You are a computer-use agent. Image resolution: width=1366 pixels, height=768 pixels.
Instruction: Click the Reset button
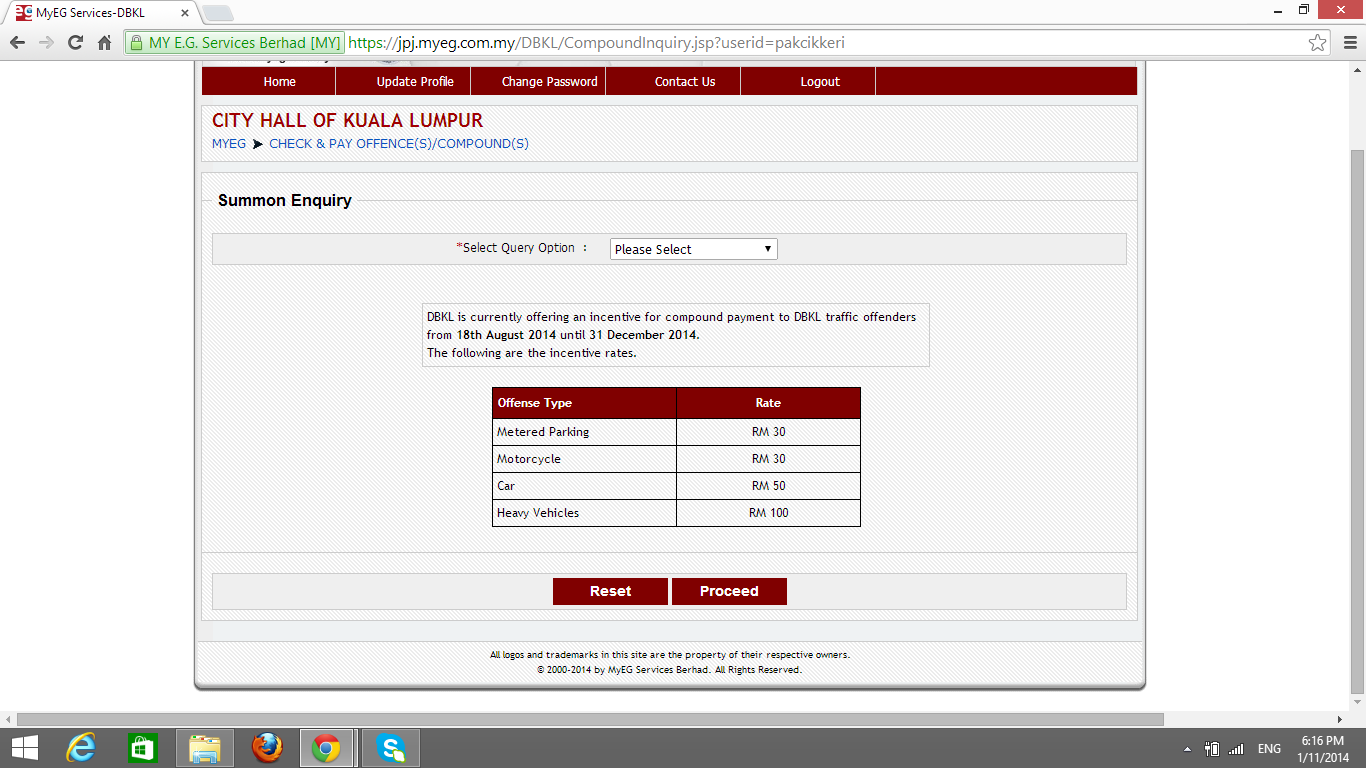click(610, 591)
